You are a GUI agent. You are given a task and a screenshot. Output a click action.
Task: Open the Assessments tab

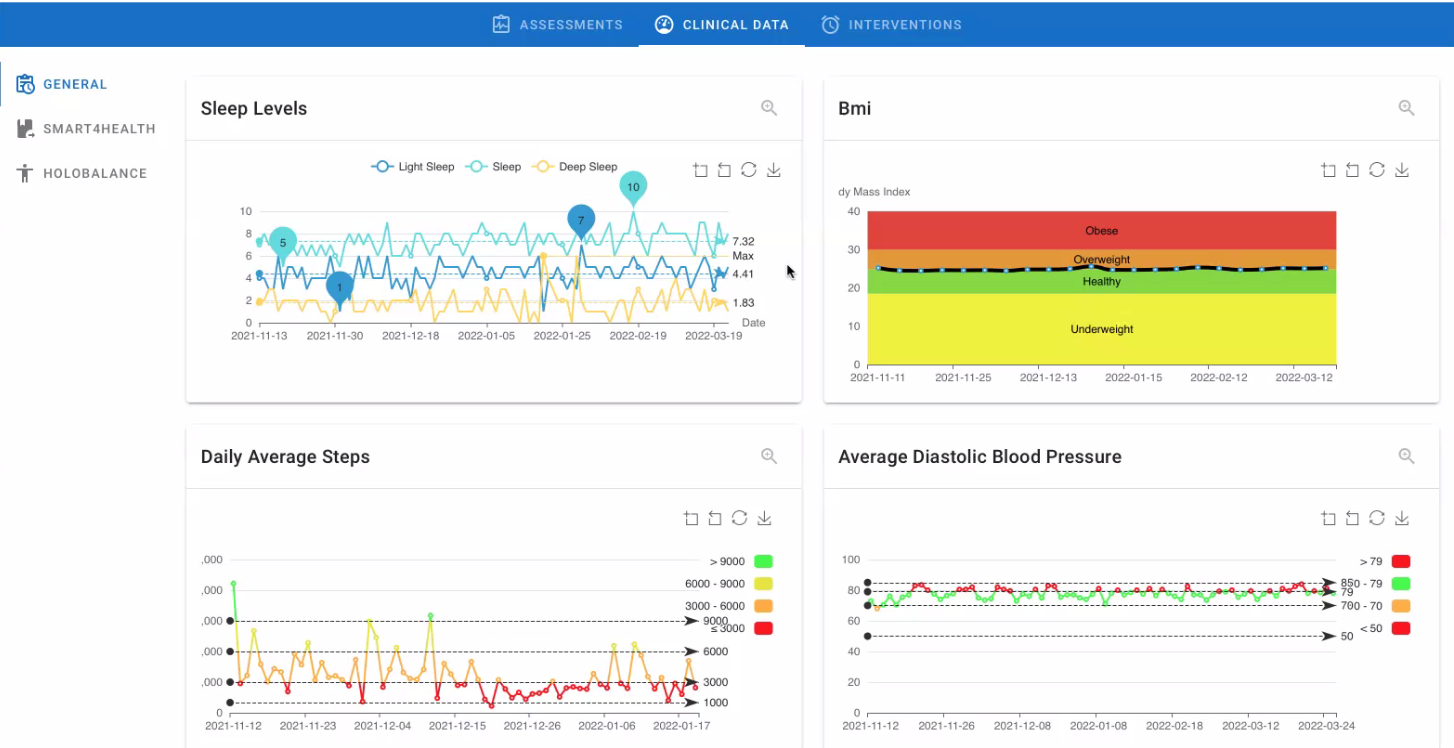[x=557, y=24]
